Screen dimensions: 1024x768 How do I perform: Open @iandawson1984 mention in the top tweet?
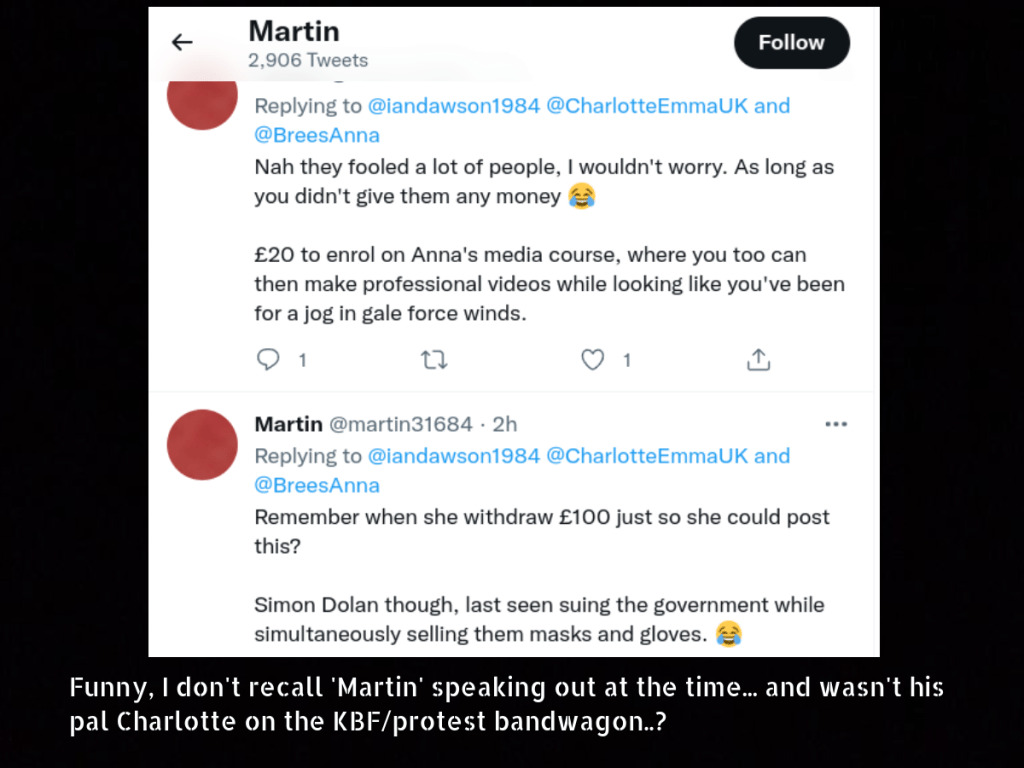point(454,106)
